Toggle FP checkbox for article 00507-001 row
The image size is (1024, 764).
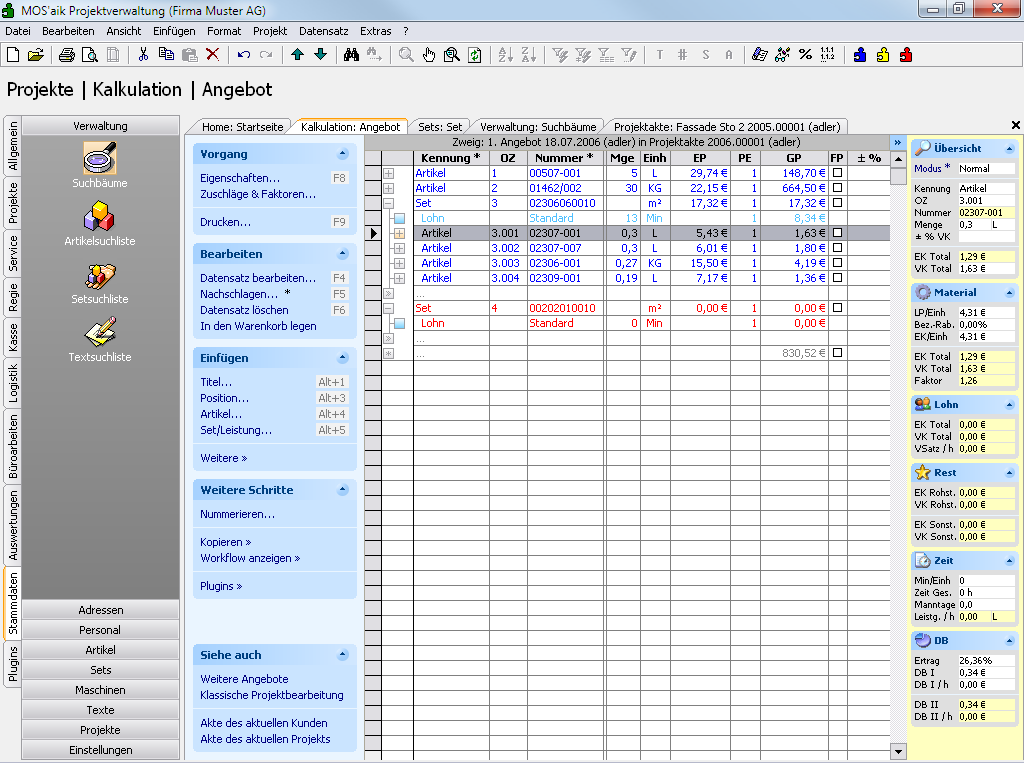click(837, 173)
